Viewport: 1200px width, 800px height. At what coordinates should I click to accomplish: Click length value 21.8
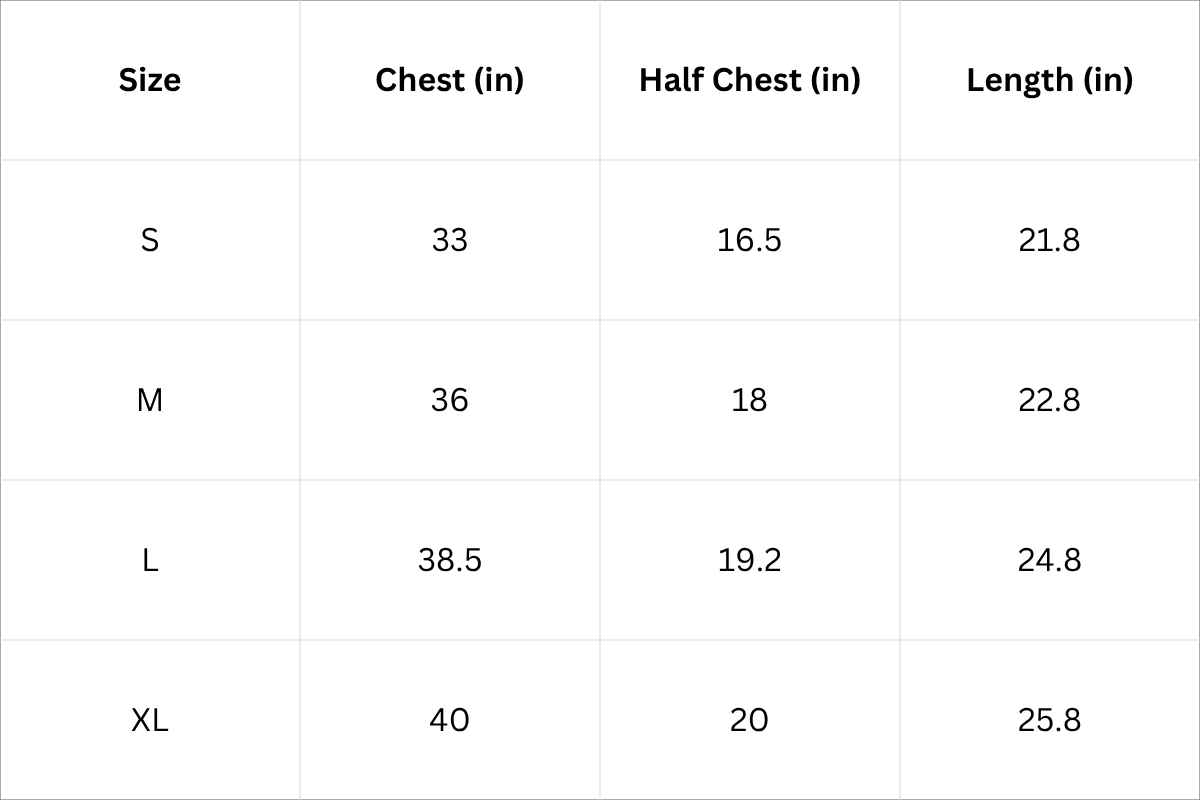tap(1050, 240)
